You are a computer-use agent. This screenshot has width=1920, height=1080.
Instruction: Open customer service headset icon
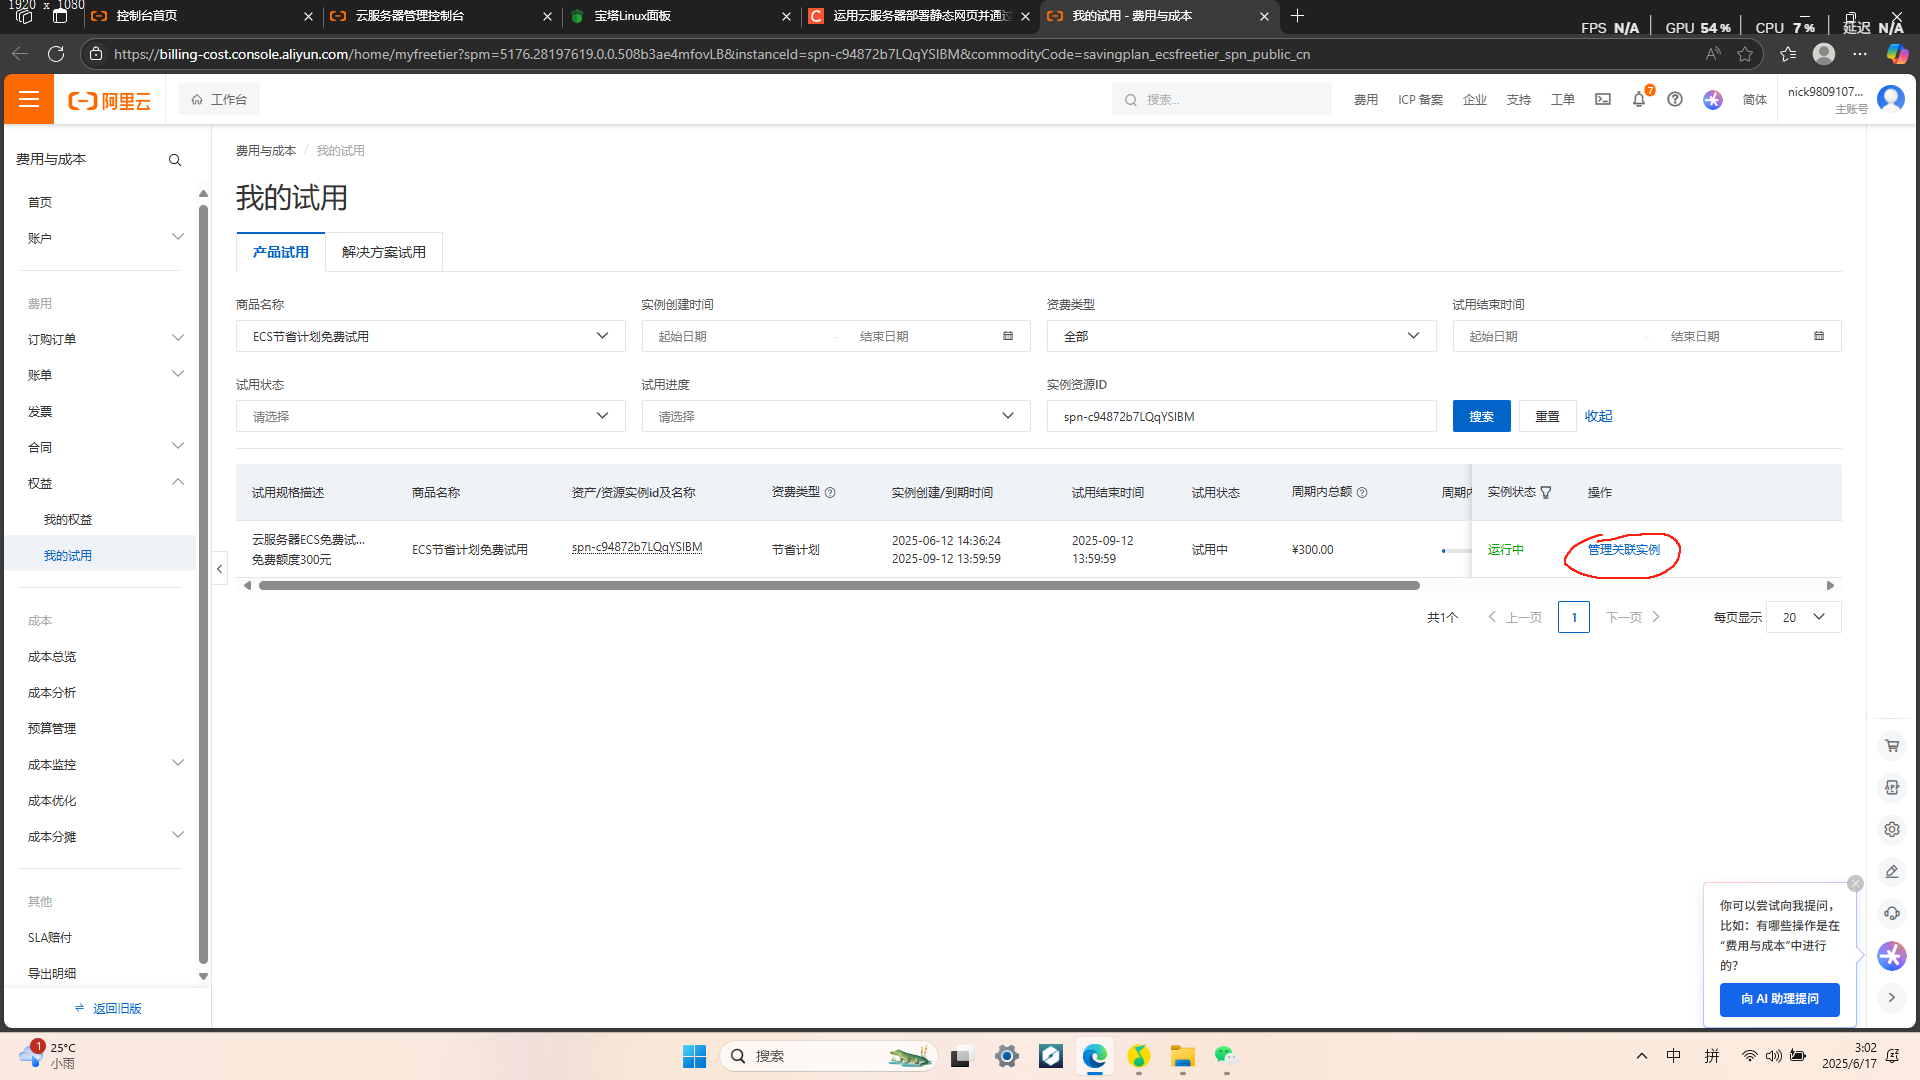1892,913
